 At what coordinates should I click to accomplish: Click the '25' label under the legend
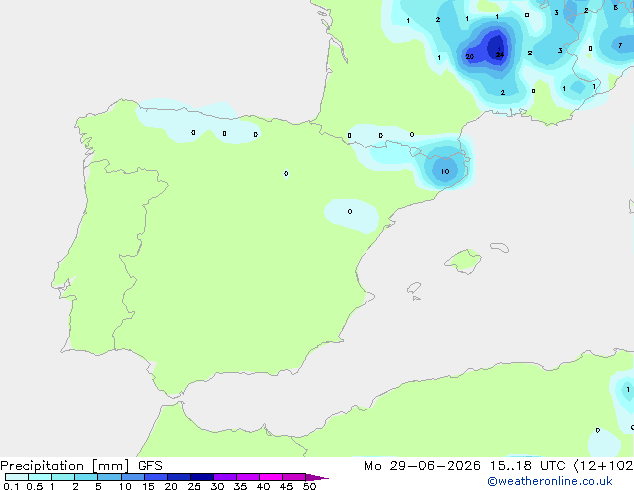(x=194, y=486)
